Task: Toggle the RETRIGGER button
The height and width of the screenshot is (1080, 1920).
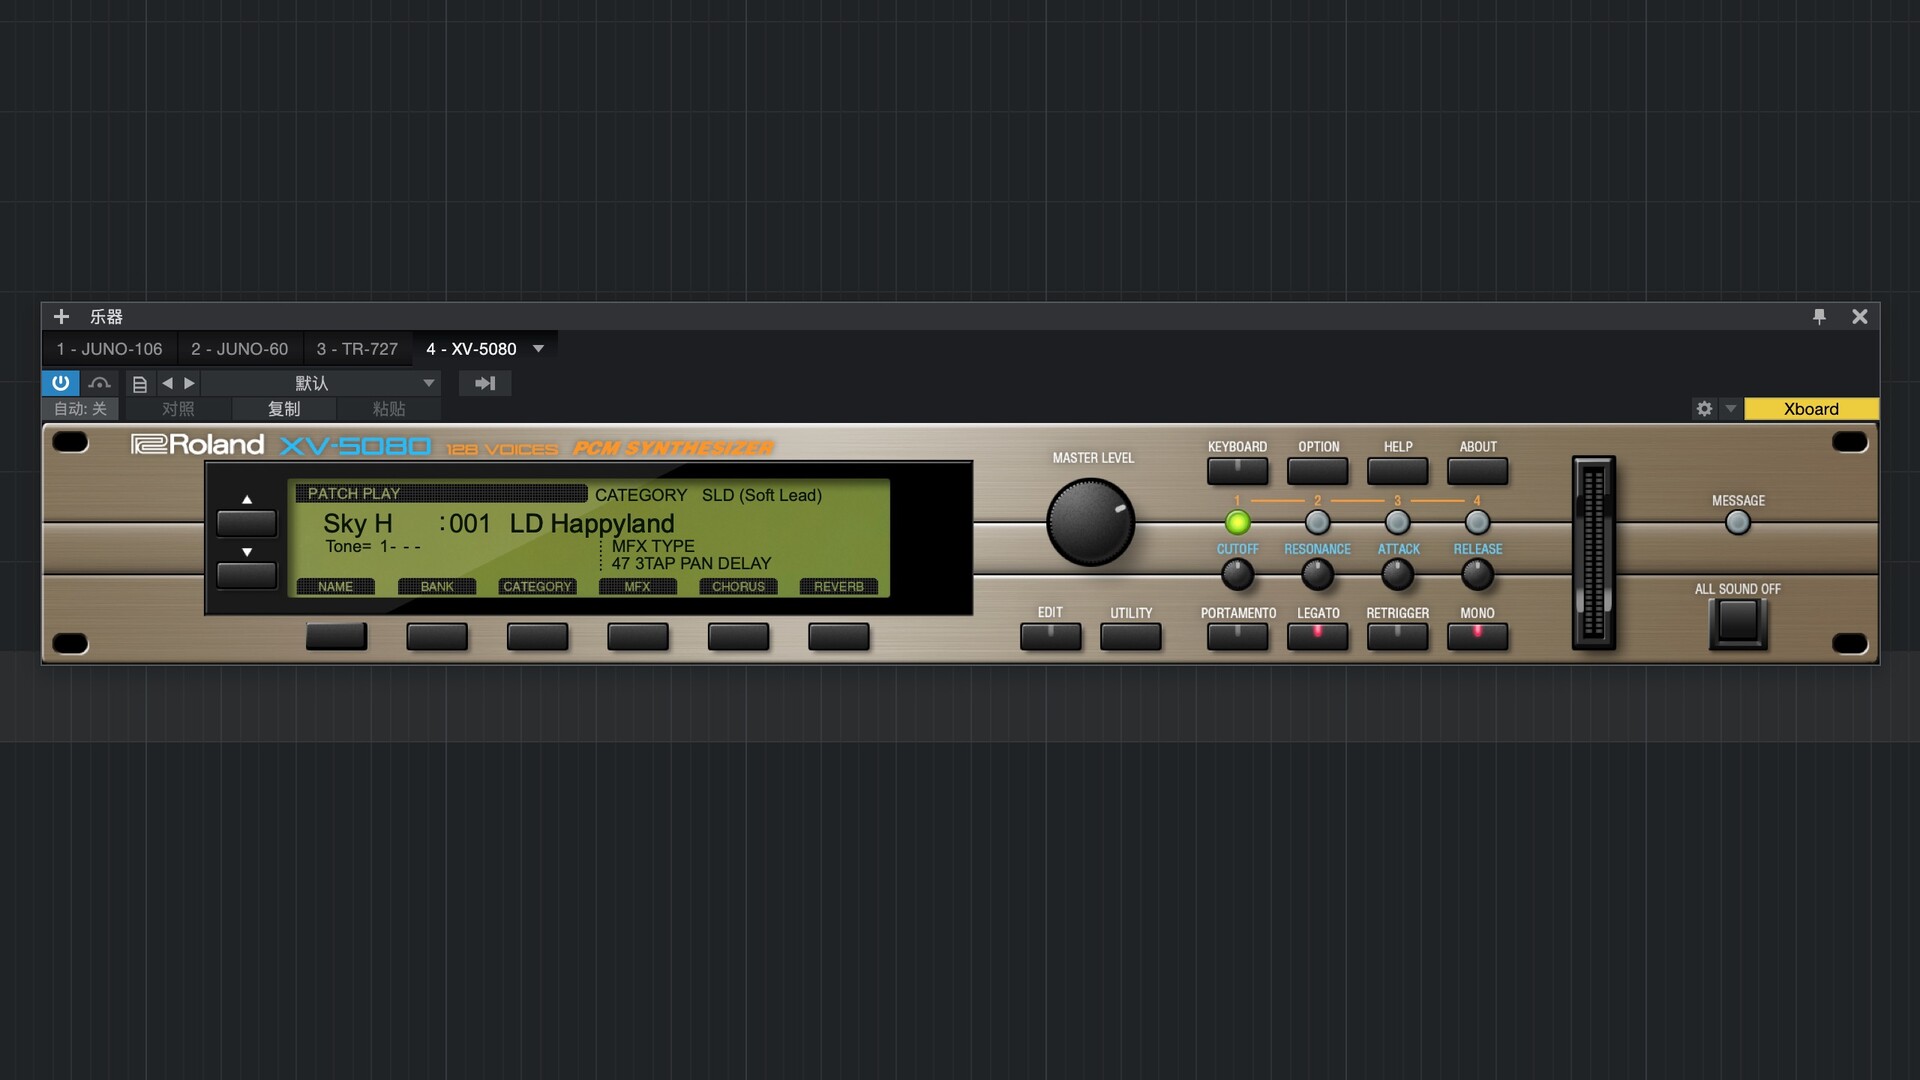Action: [x=1398, y=636]
